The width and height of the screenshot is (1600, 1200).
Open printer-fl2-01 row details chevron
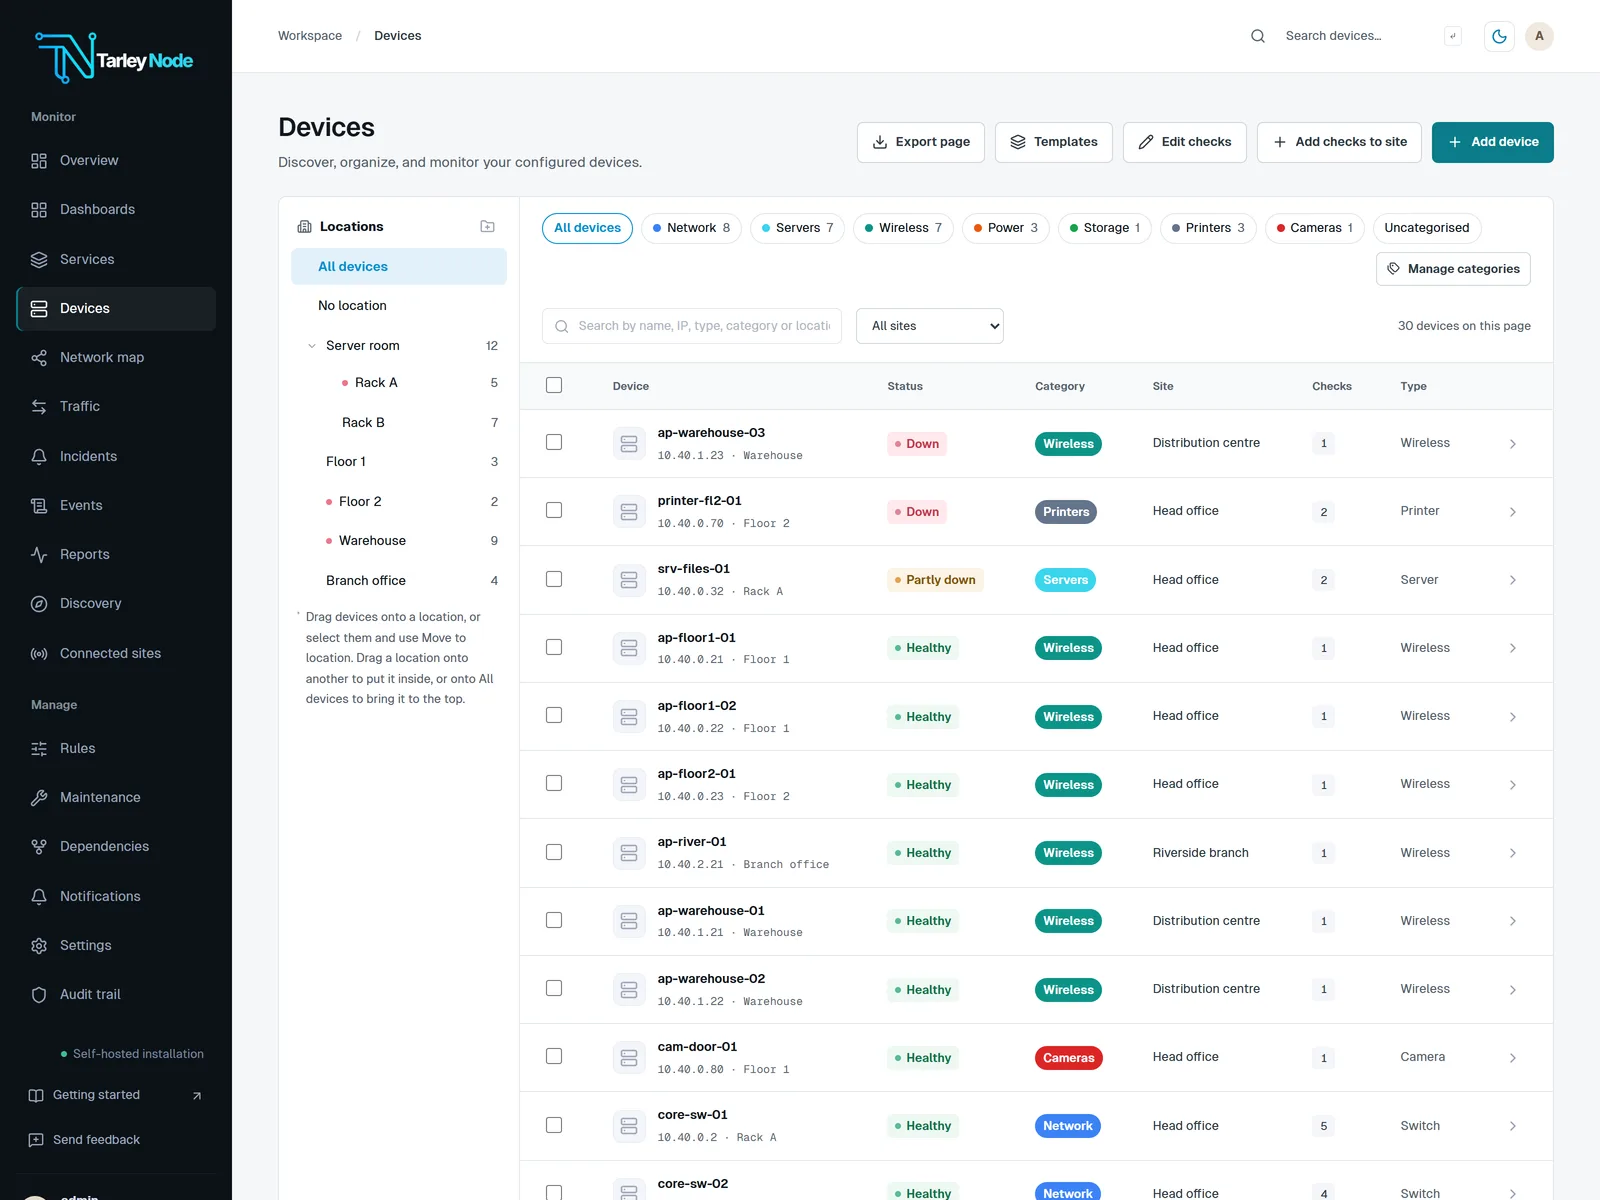[1513, 512]
